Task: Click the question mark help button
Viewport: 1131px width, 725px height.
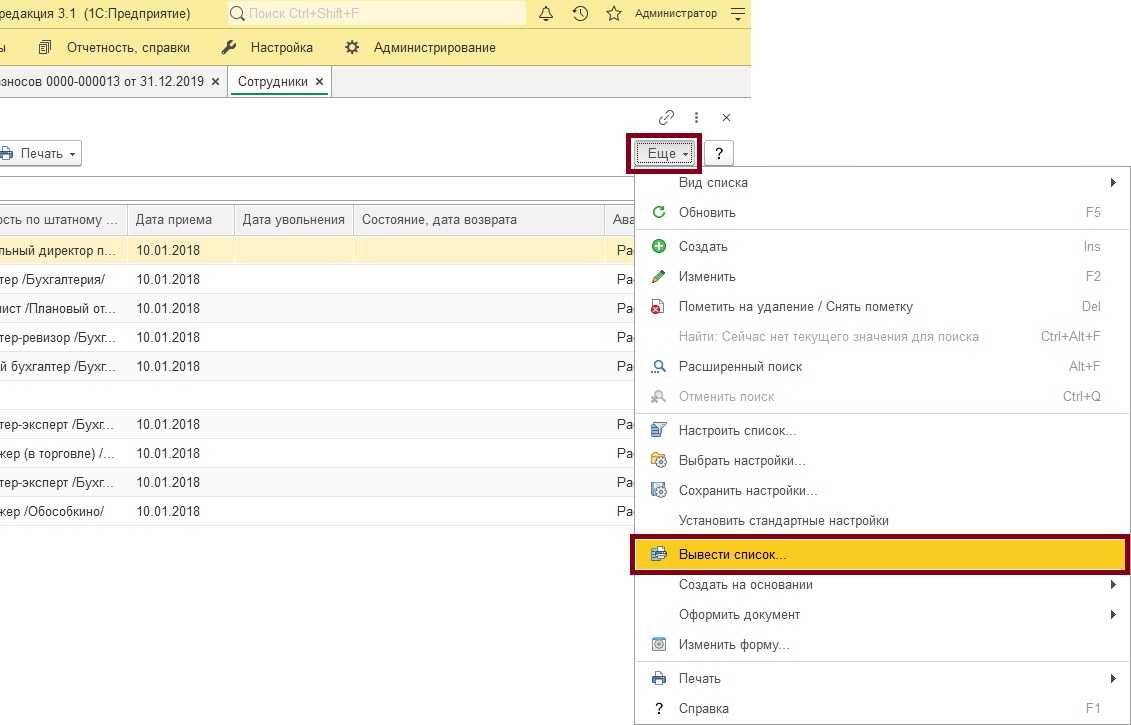Action: pos(719,154)
